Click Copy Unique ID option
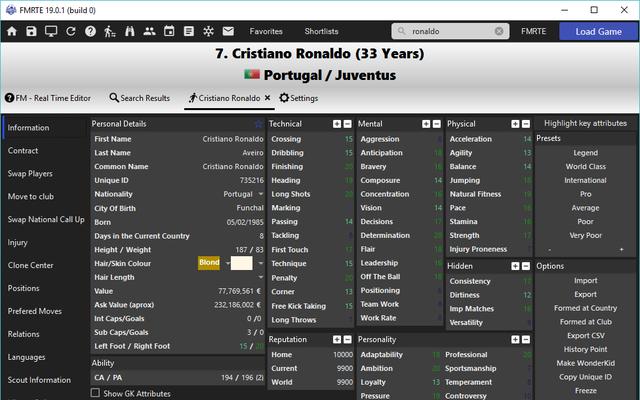 [x=585, y=377]
